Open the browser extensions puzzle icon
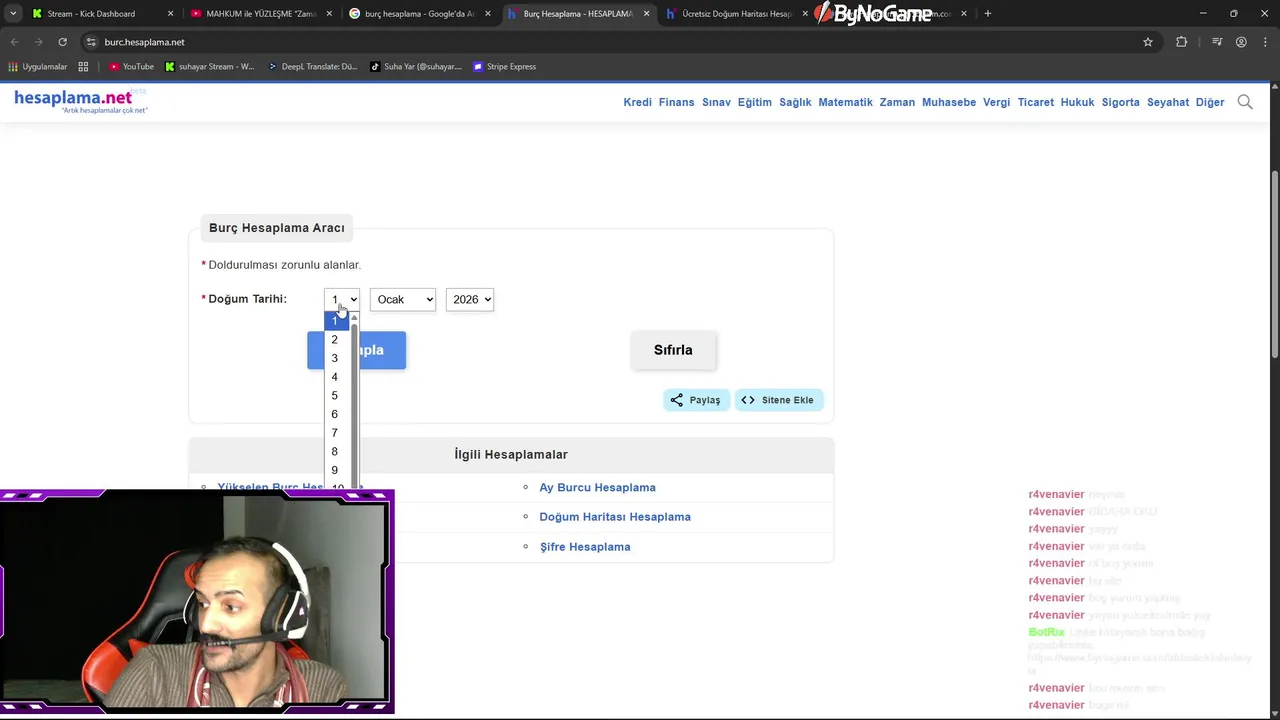 [x=1181, y=42]
